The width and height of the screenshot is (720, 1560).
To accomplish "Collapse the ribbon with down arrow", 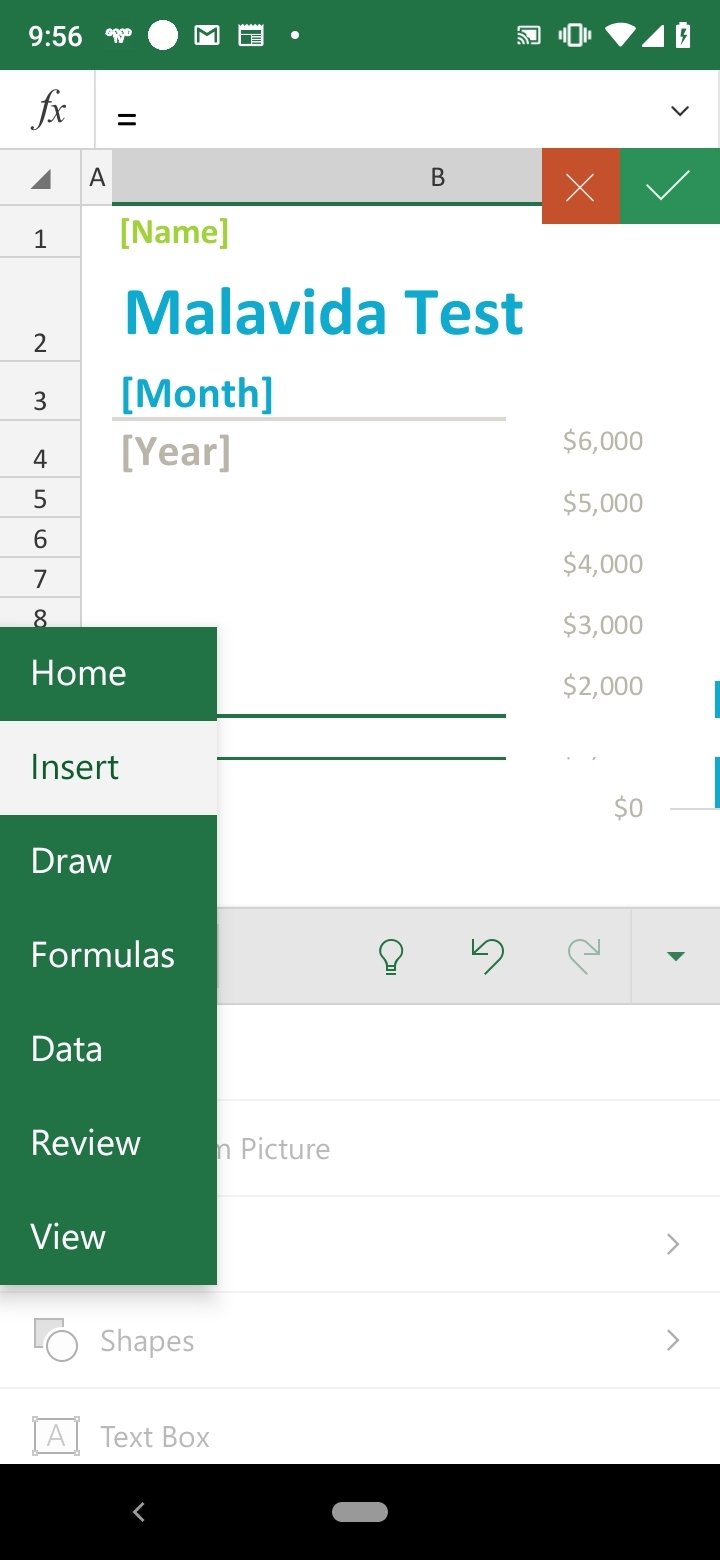I will click(676, 956).
